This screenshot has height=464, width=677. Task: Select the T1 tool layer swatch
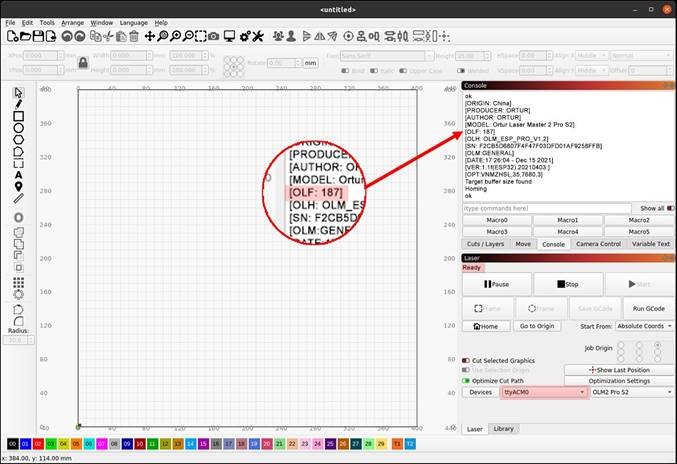pyautogui.click(x=397, y=444)
